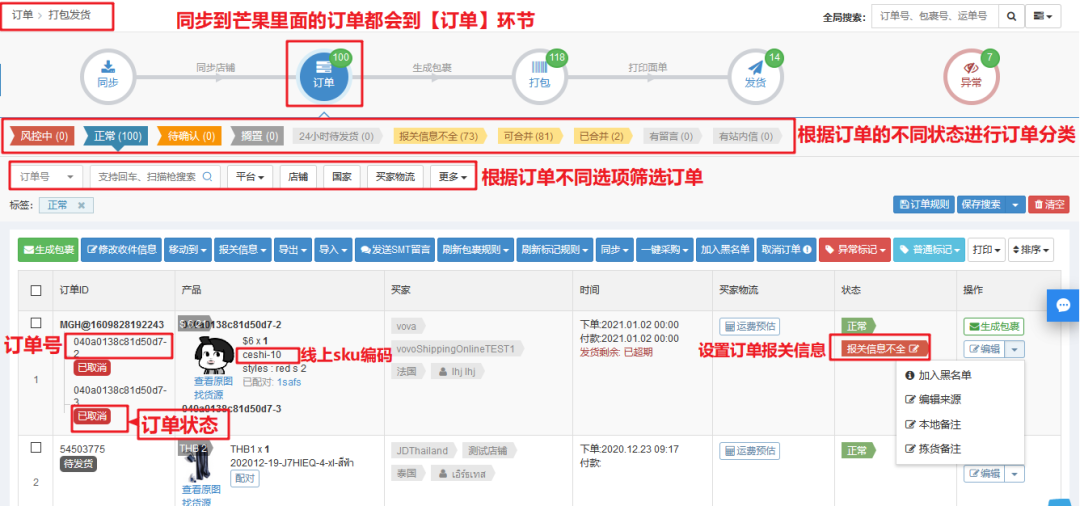Click the 配对 button for THB1 product

point(245,478)
